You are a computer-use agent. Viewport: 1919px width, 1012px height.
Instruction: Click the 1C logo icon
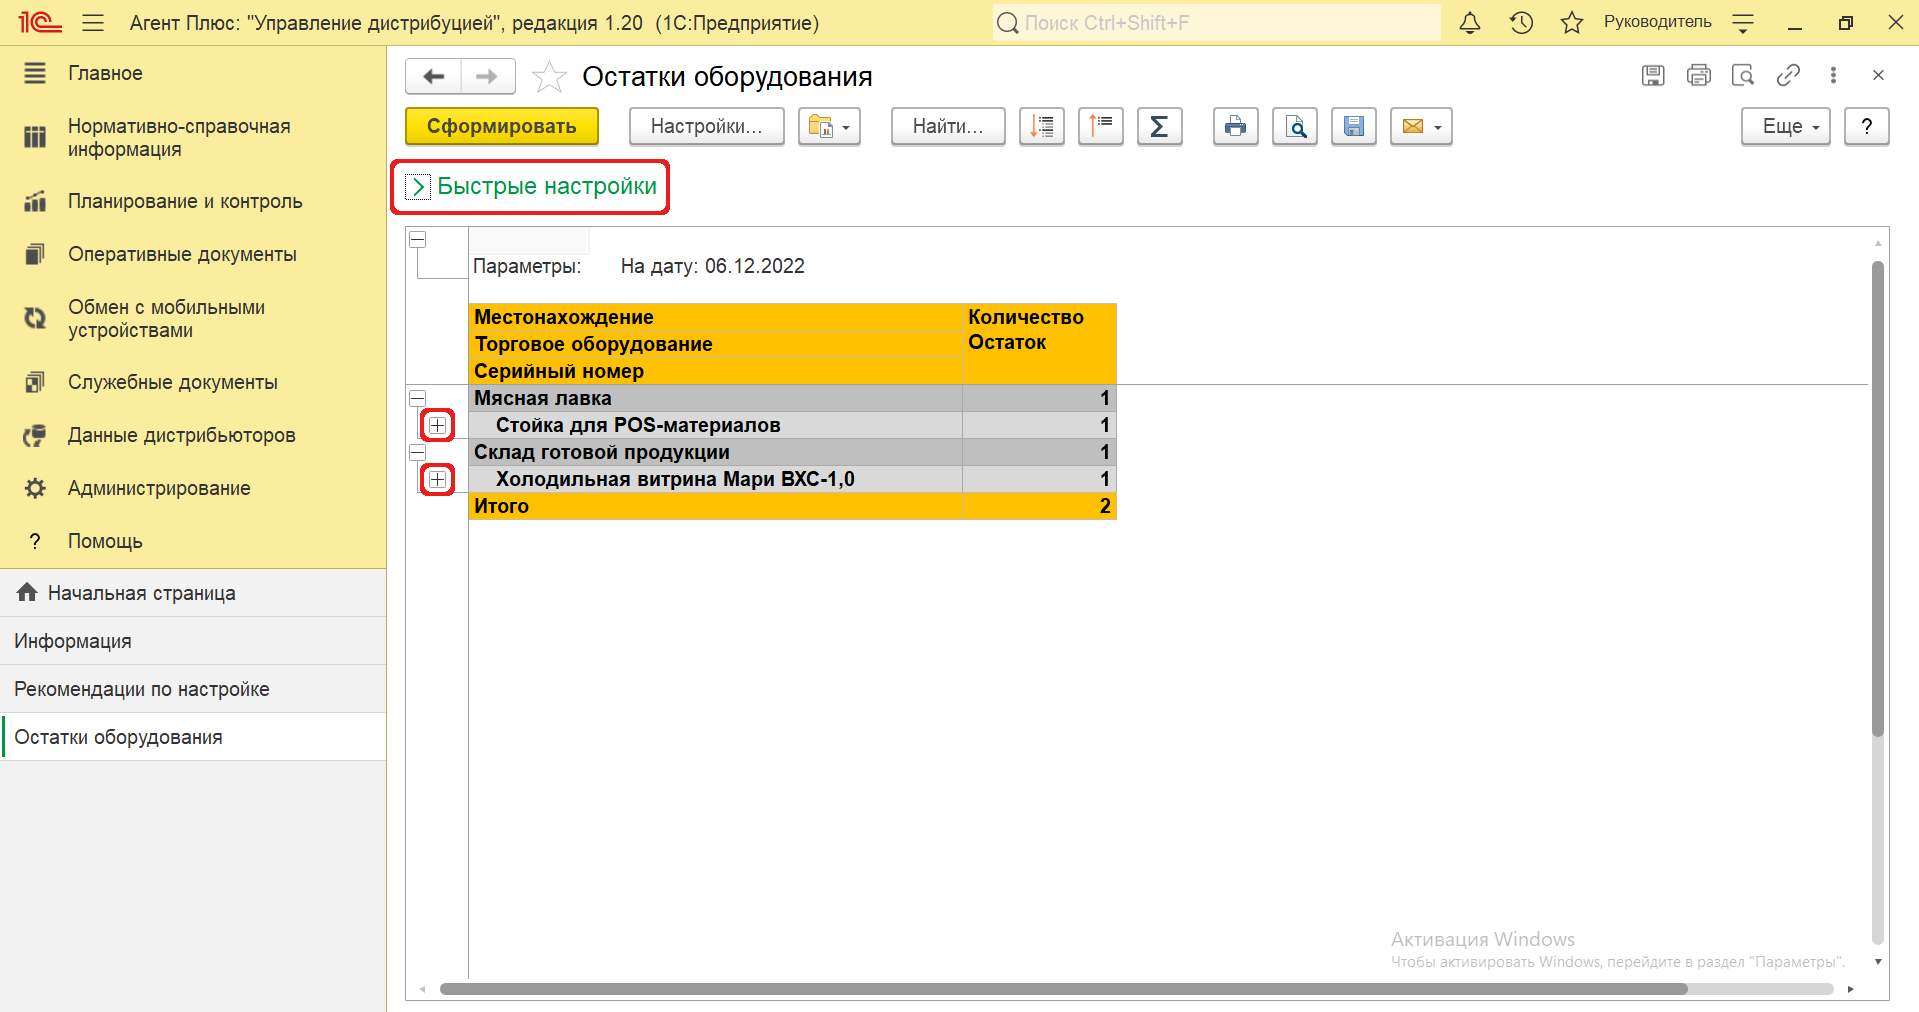click(39, 23)
